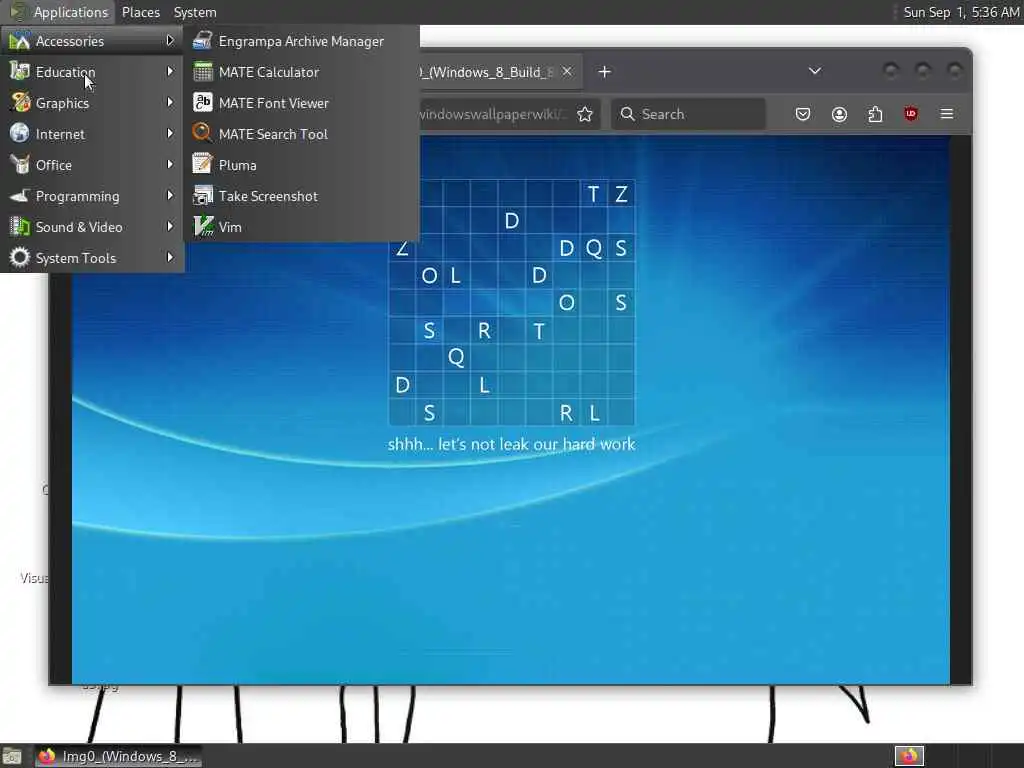The image size is (1024, 768).
Task: Select the System Tools category
Action: (x=92, y=258)
